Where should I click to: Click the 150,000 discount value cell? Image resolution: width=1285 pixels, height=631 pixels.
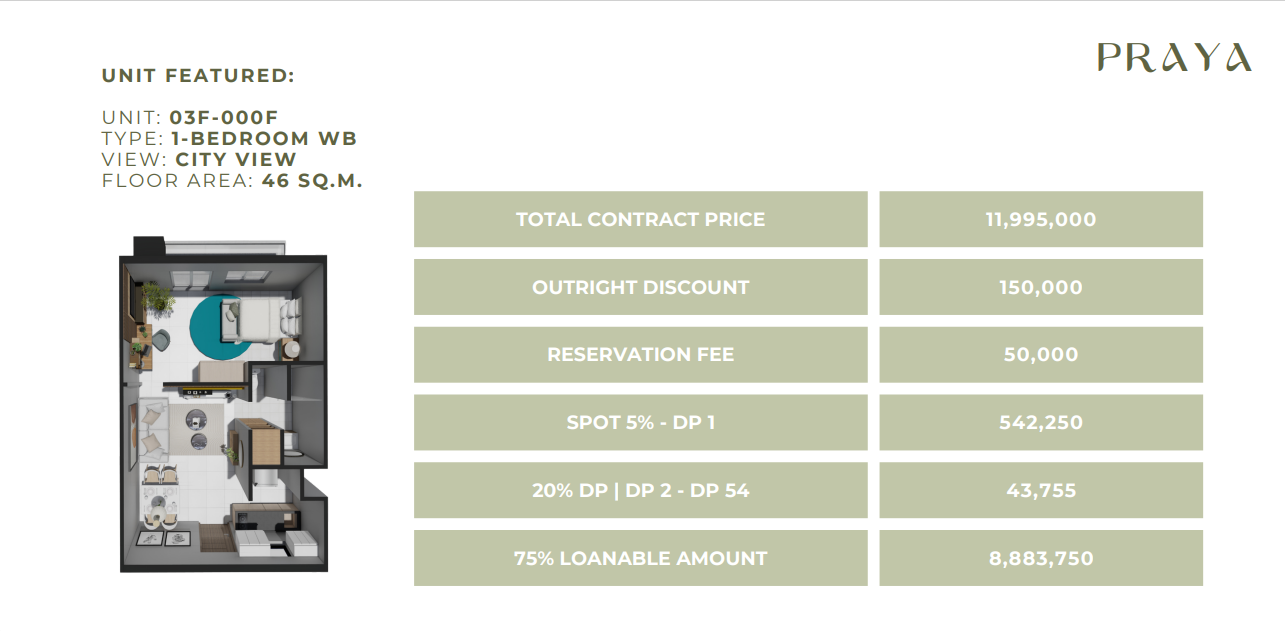click(x=1040, y=287)
